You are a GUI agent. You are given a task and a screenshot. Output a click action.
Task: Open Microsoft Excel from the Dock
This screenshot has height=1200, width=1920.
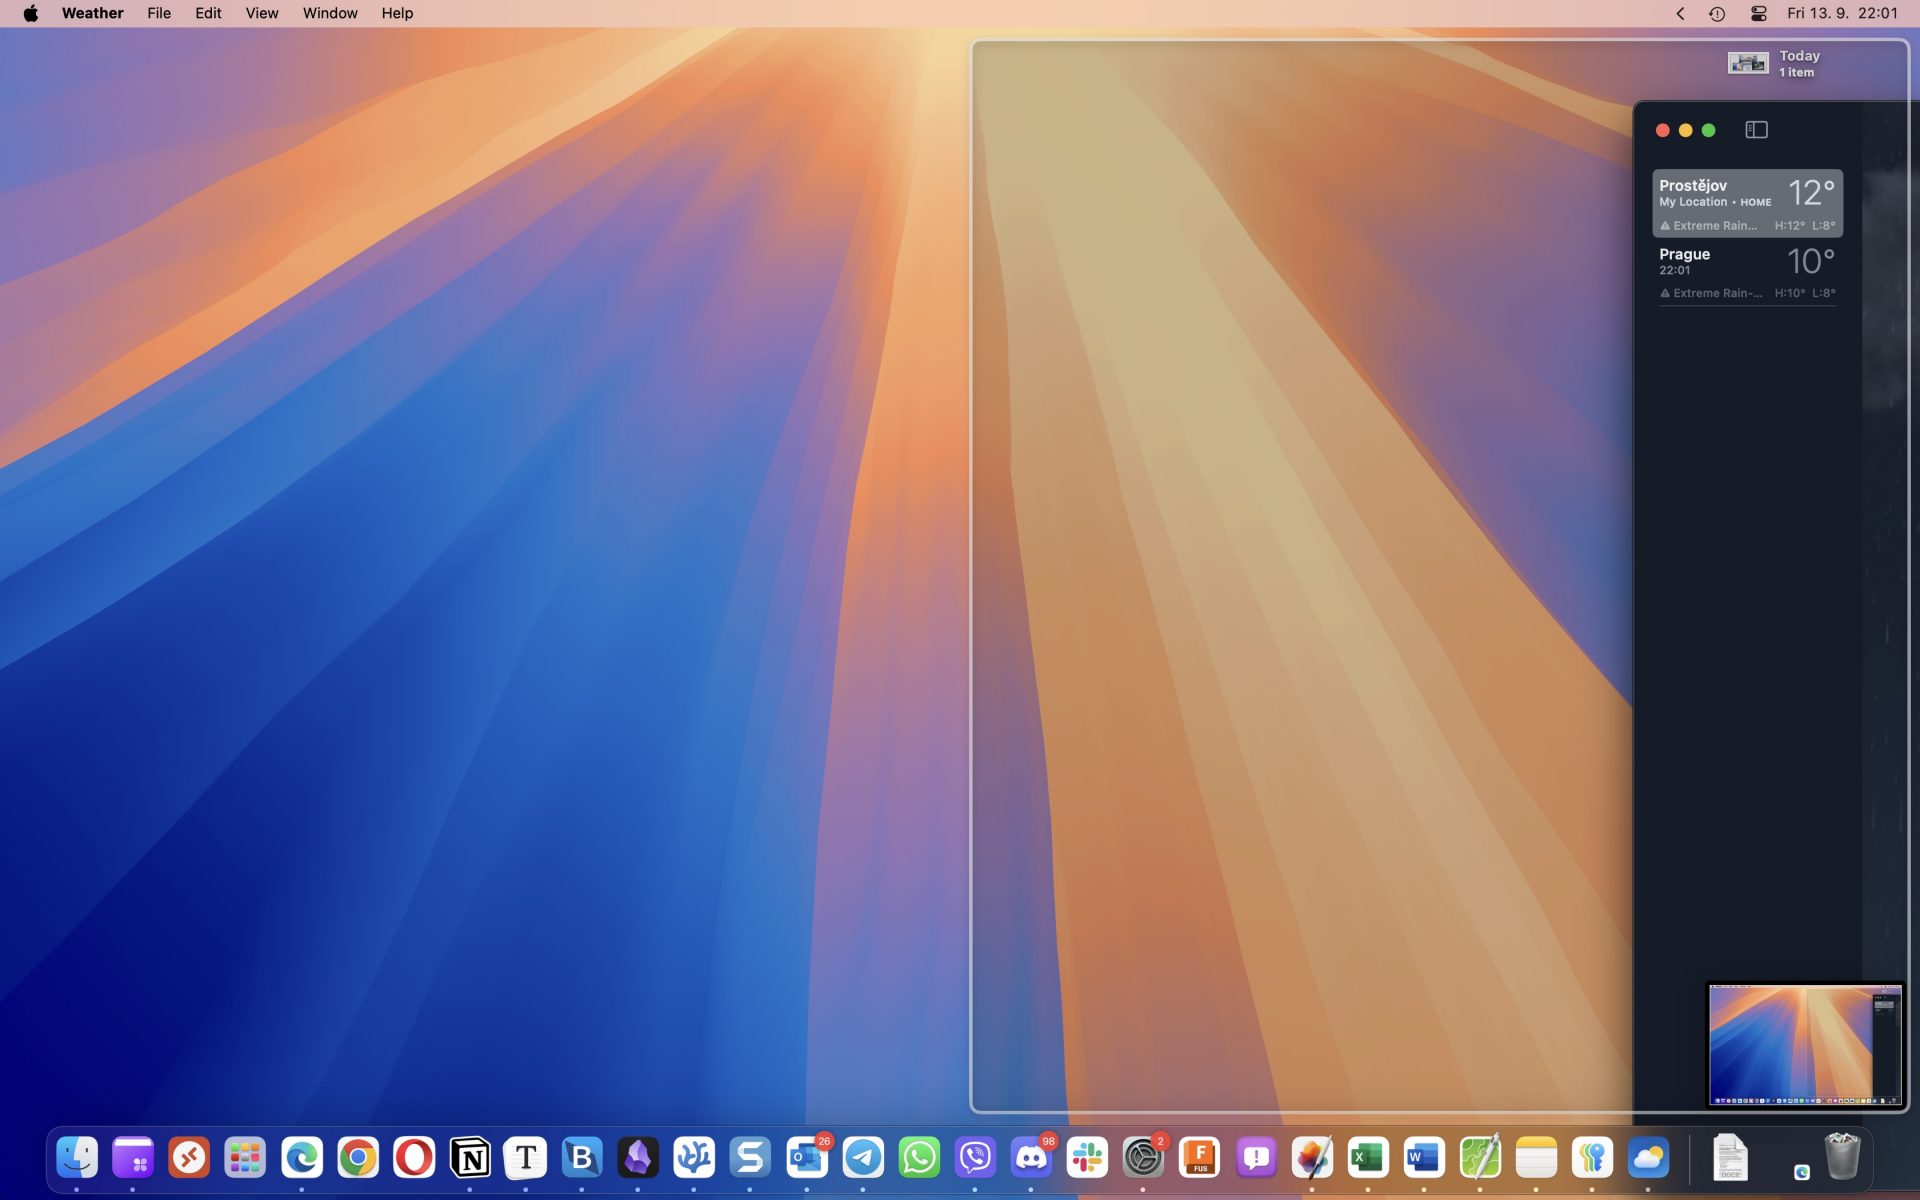click(x=1367, y=1158)
